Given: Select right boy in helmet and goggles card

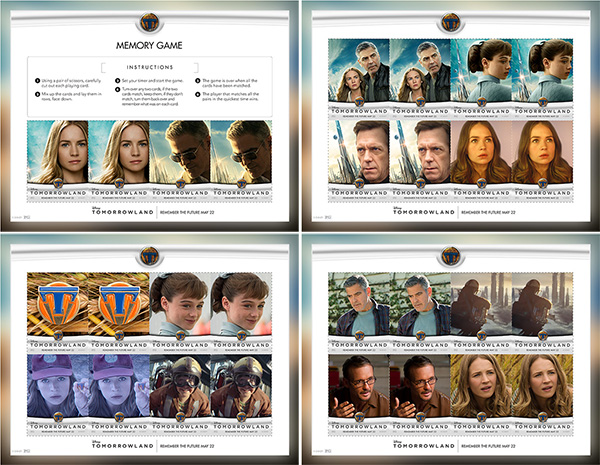Looking at the screenshot, I should pyautogui.click(x=241, y=395).
